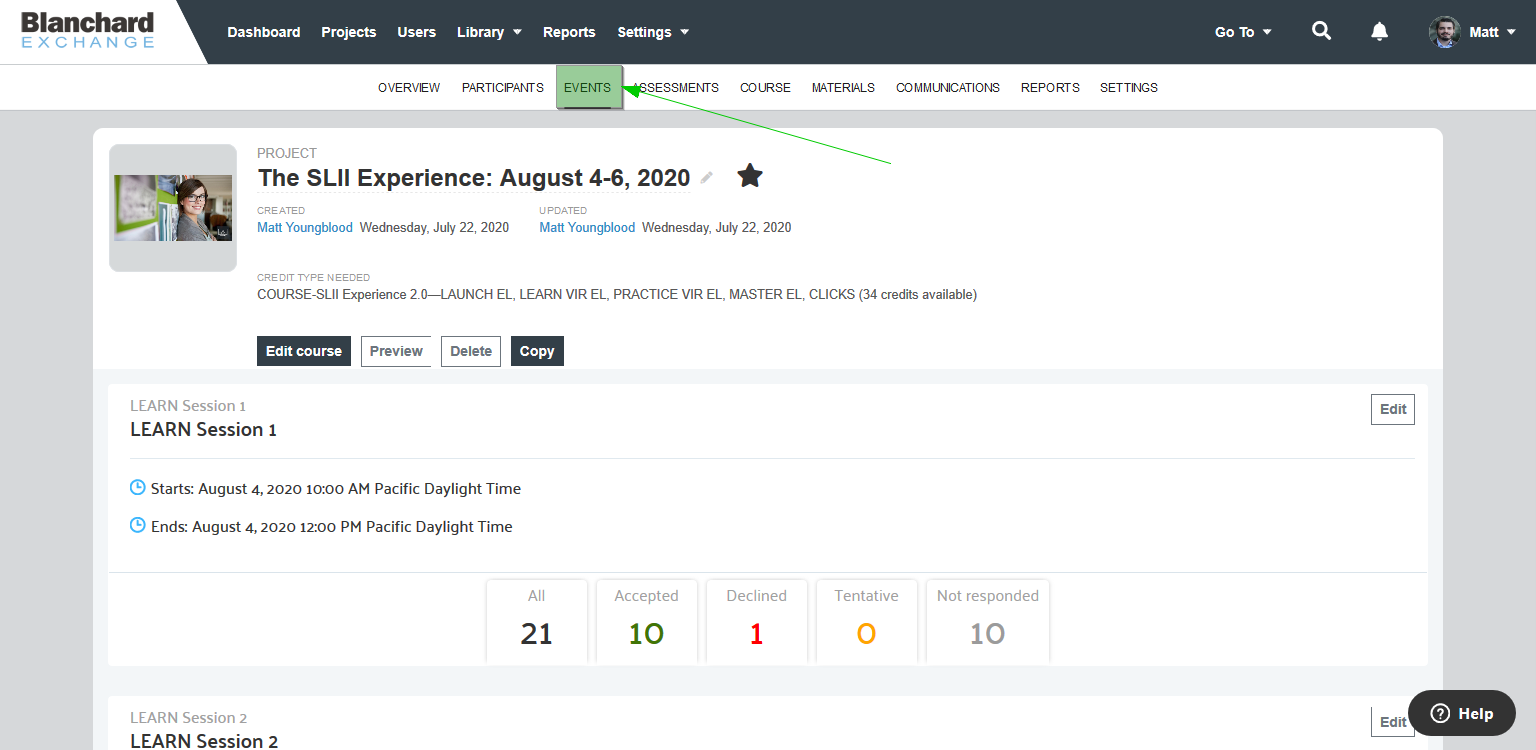
Task: Click the Edit course button
Action: (x=304, y=351)
